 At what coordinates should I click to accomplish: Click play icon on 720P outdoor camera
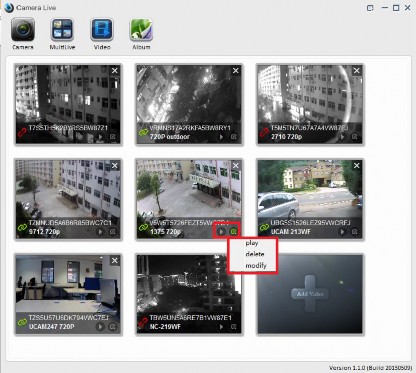[221, 137]
